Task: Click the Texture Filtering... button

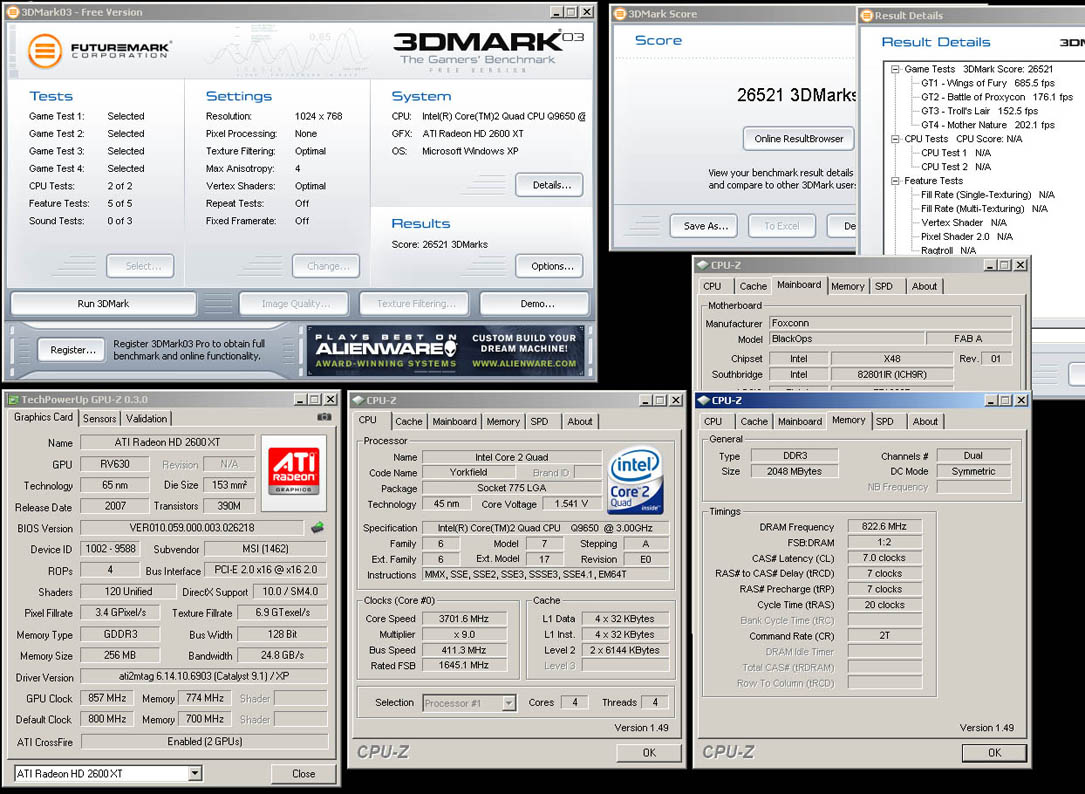Action: pyautogui.click(x=414, y=303)
